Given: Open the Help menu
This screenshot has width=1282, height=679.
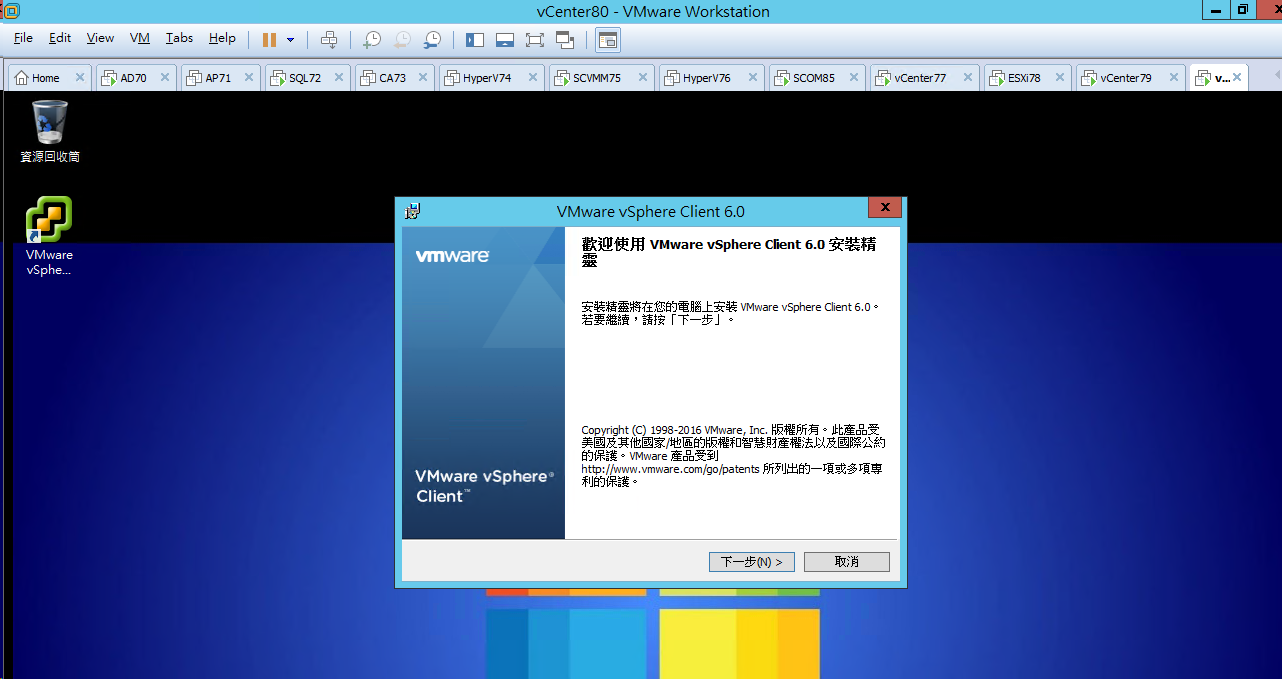Looking at the screenshot, I should (x=222, y=38).
